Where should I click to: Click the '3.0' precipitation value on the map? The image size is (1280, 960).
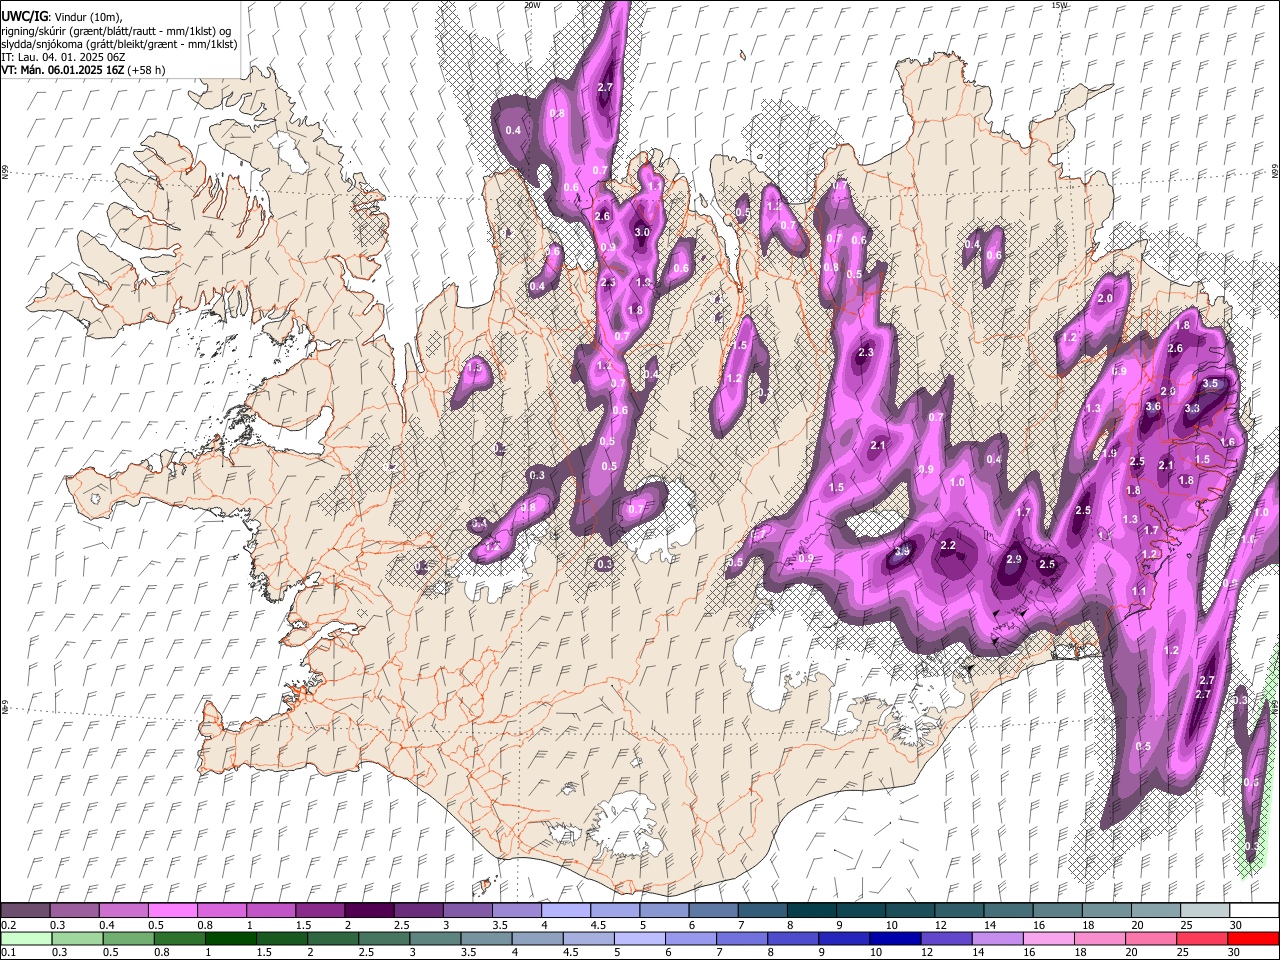(x=642, y=232)
